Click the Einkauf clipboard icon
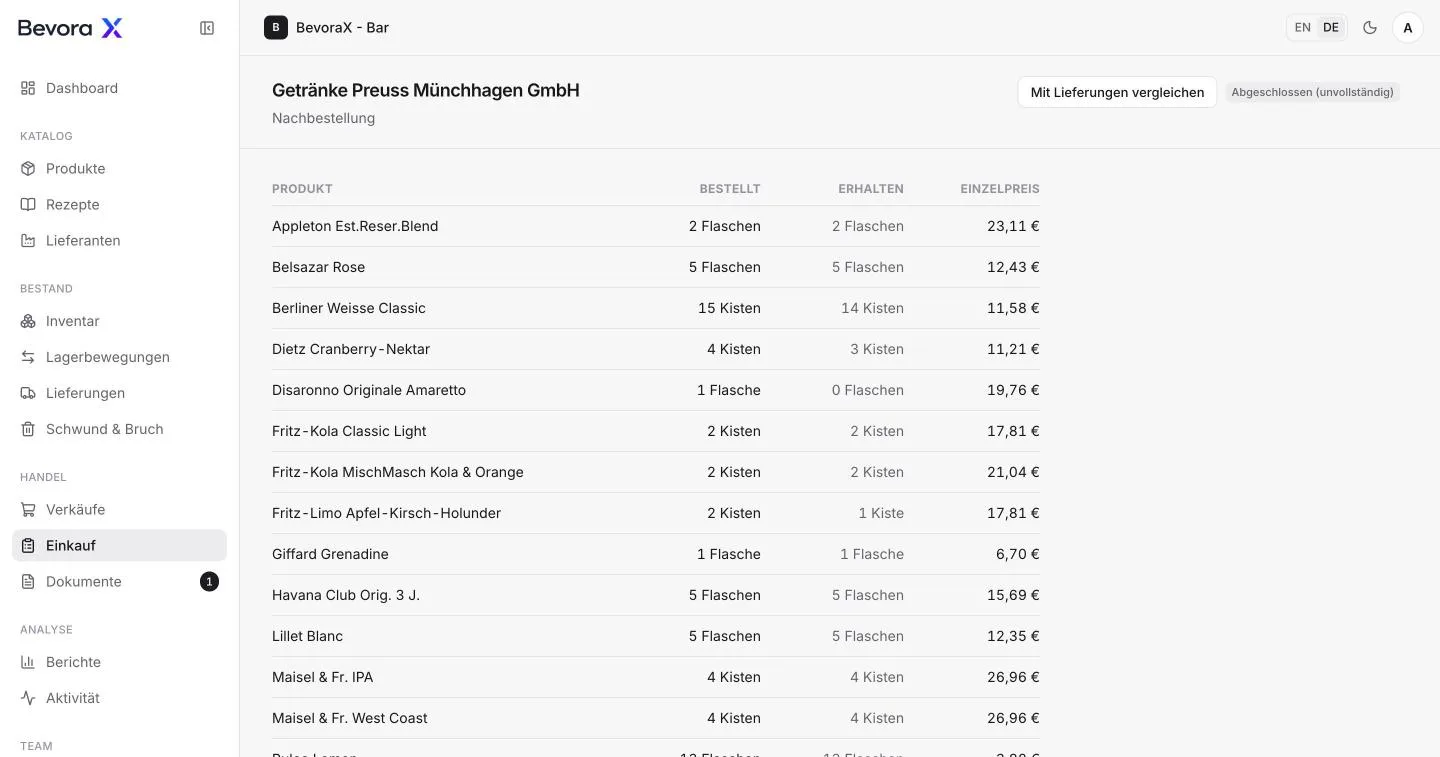Viewport: 1440px width, 757px height. (28, 546)
